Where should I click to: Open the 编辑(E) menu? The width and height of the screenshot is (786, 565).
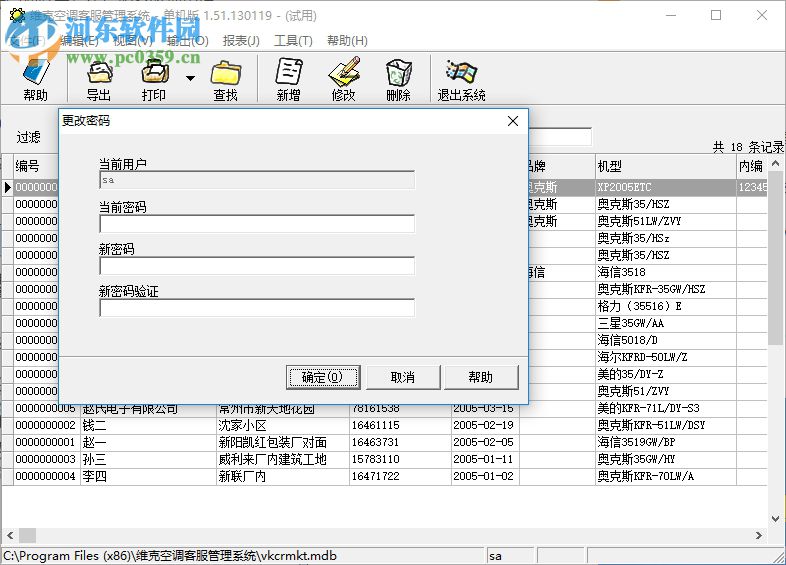(x=79, y=41)
